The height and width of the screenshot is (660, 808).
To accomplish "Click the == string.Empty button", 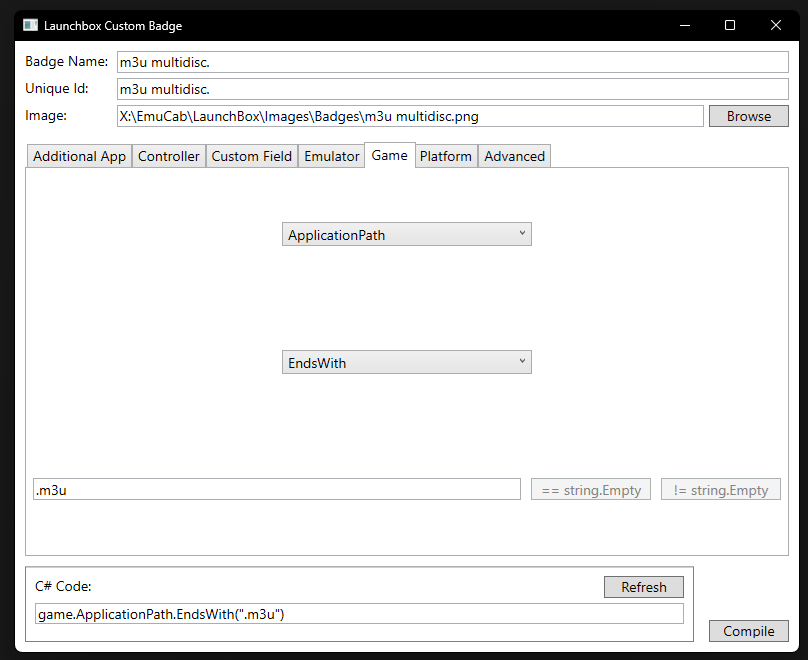I will coord(591,490).
